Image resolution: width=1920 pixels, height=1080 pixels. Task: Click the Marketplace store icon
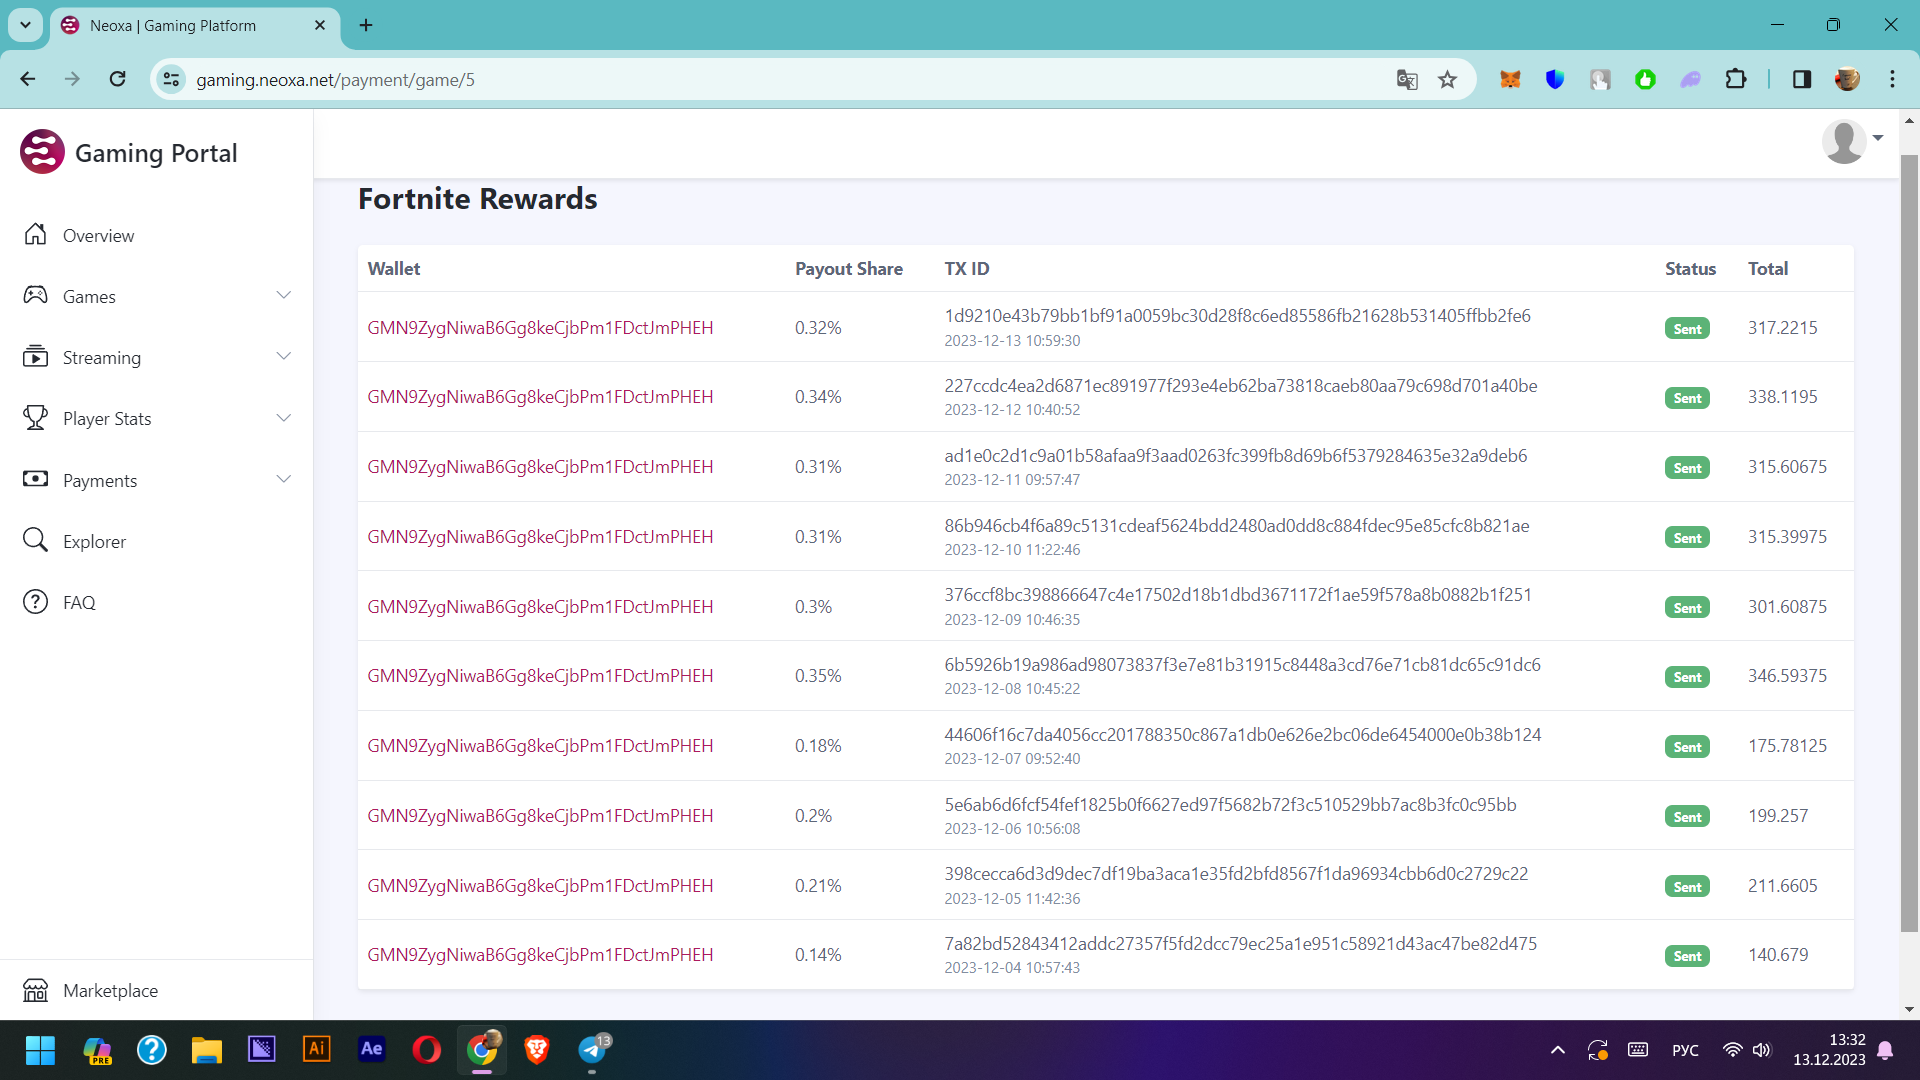coord(35,990)
